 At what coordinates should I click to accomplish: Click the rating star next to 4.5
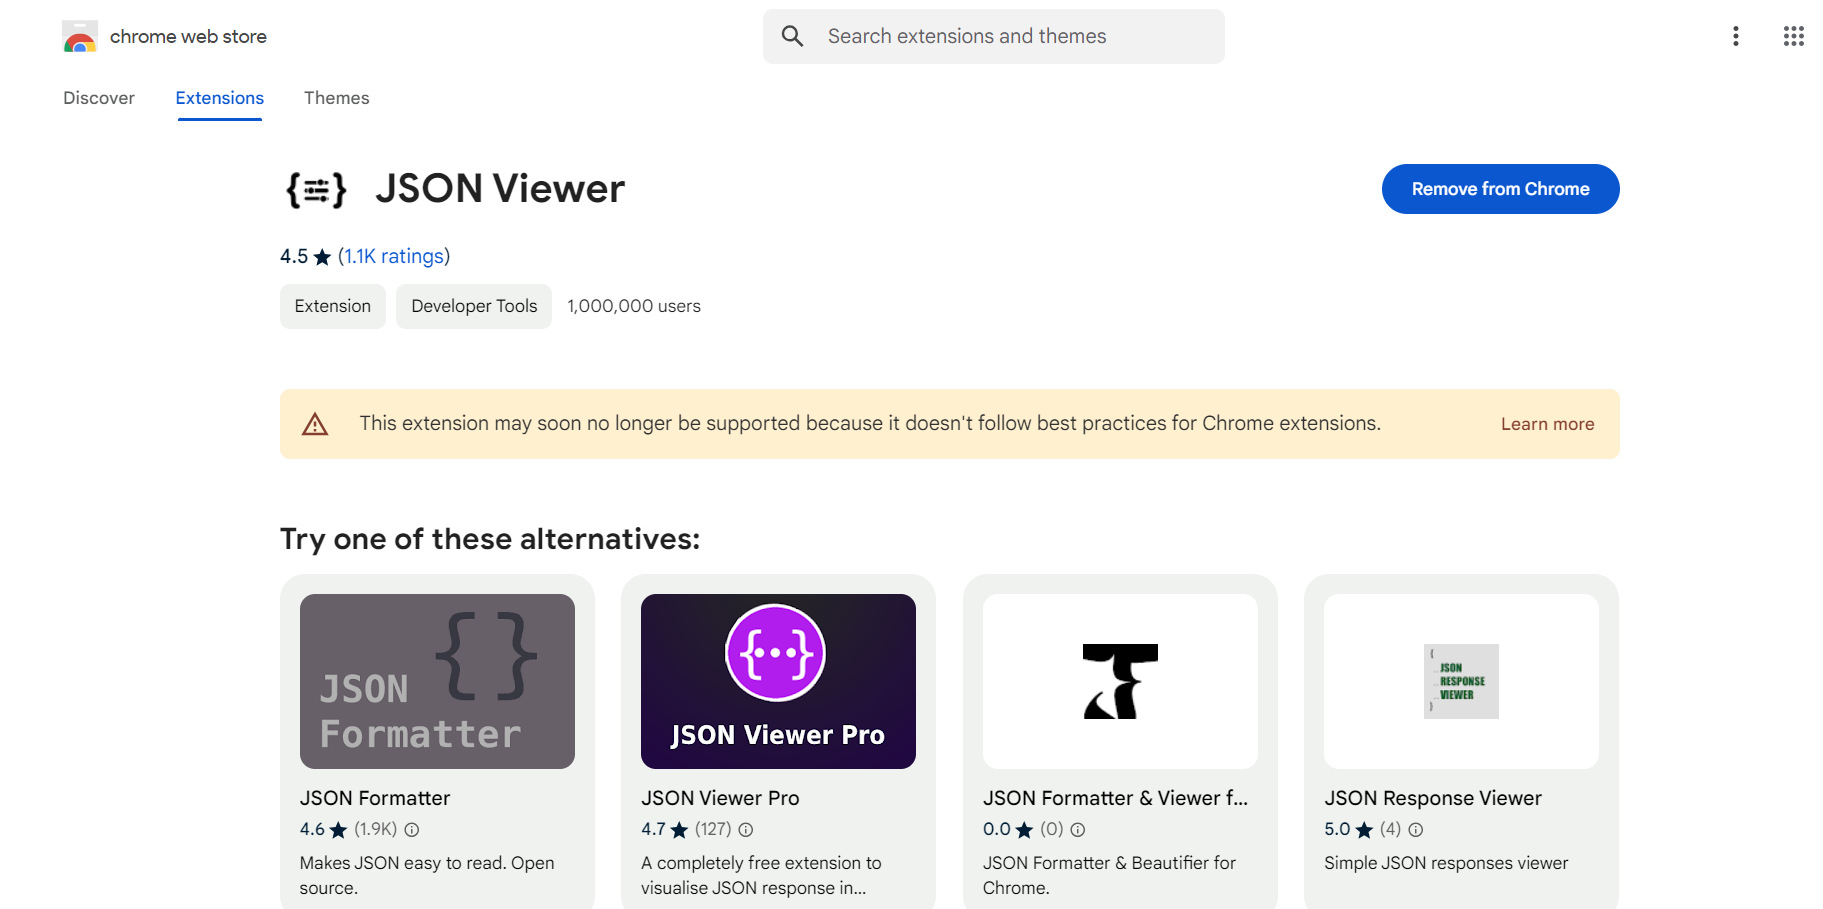(322, 257)
